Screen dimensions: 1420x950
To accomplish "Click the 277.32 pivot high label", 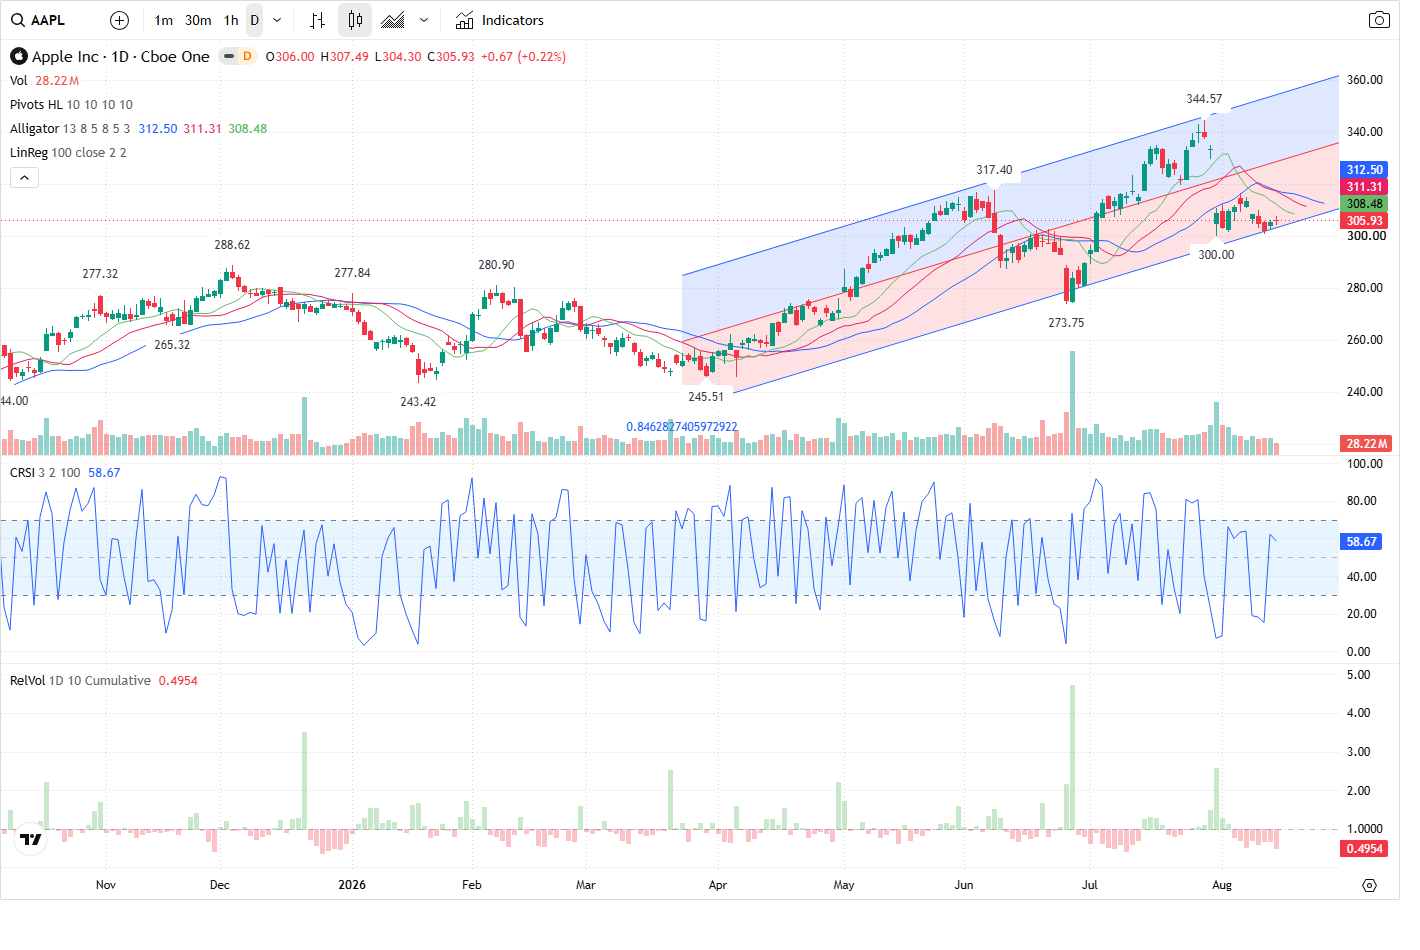I will (100, 274).
